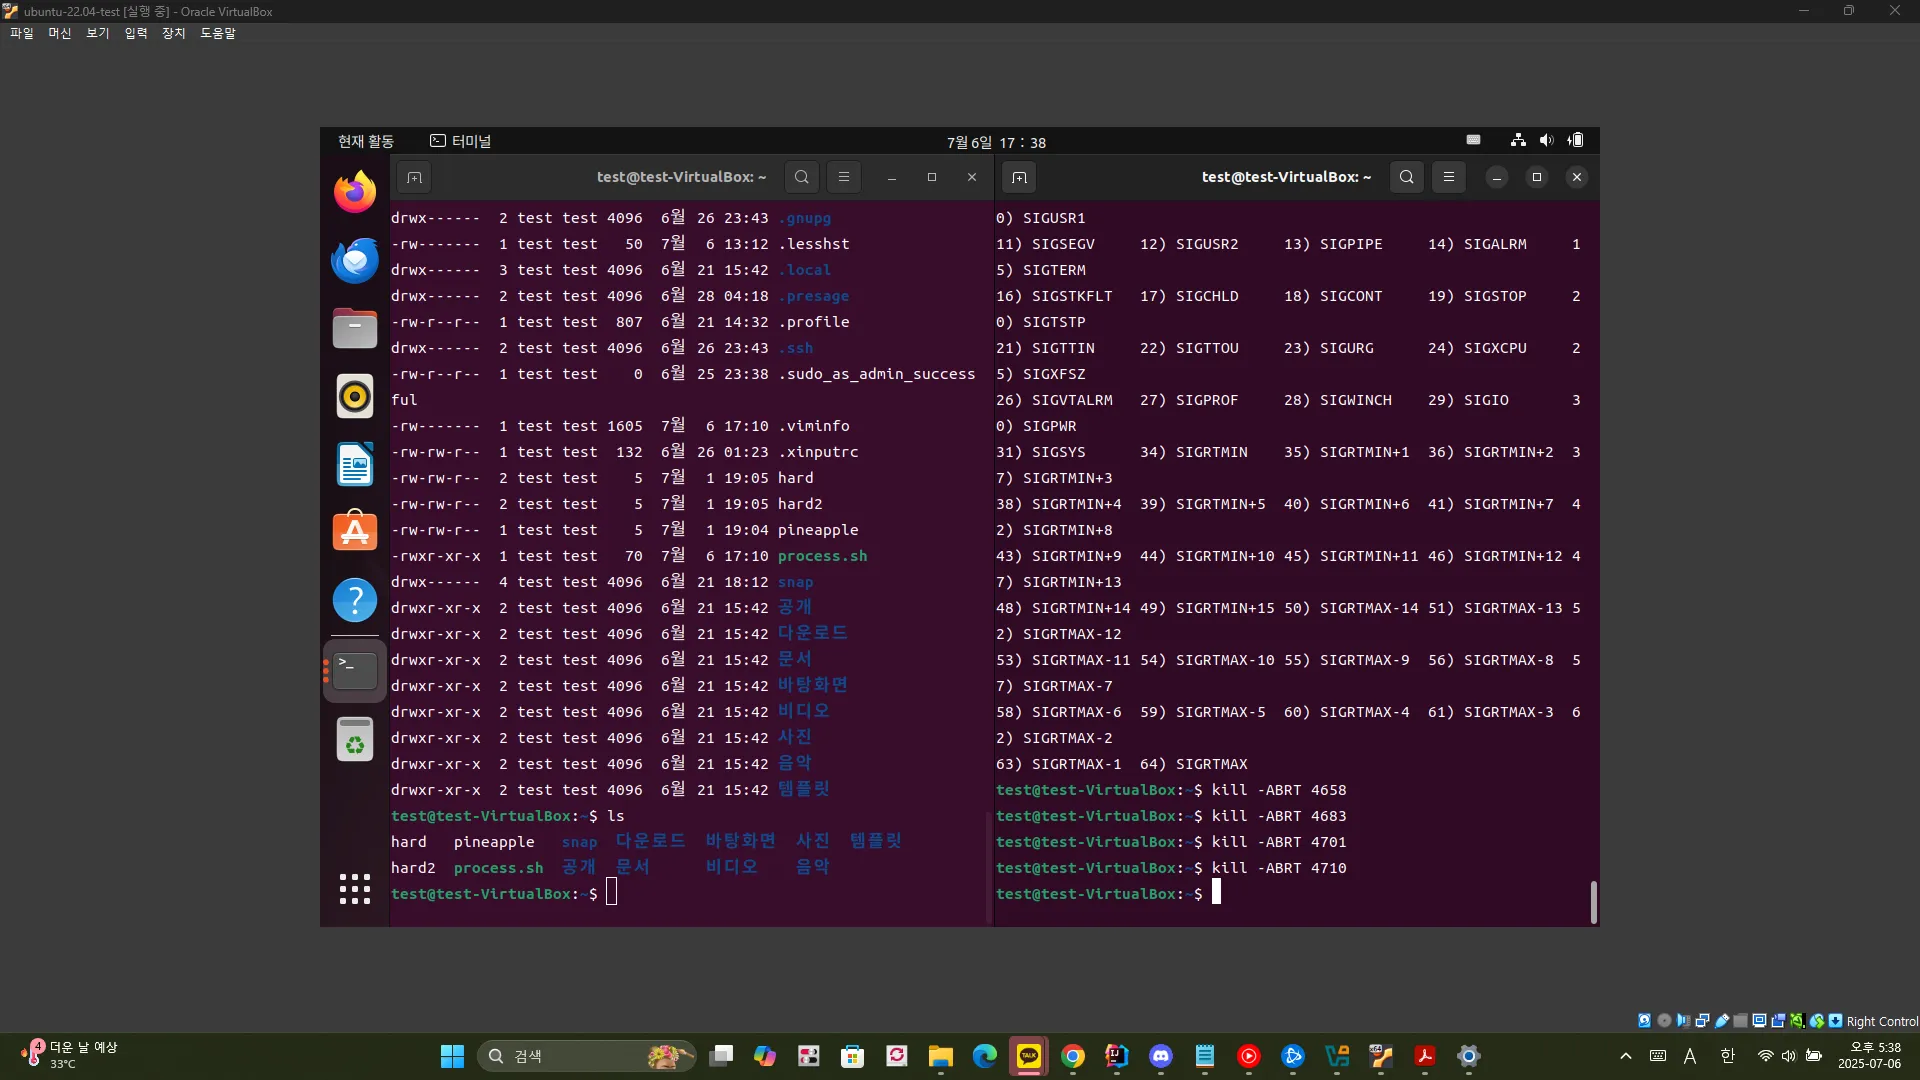The image size is (1920, 1080).
Task: Open the 7월 6일 17:38 clock calendar dropdown
Action: [996, 142]
